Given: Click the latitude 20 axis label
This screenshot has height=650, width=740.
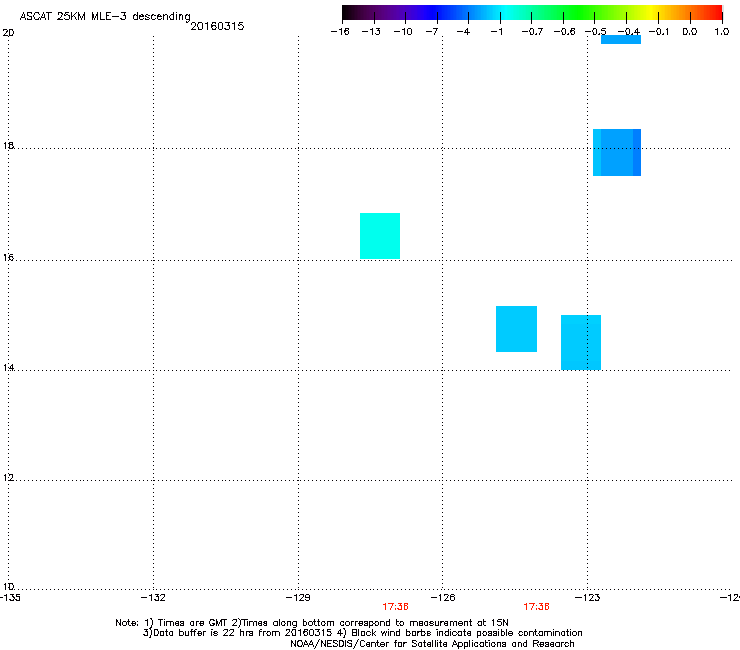Looking at the screenshot, I should click(x=8, y=33).
